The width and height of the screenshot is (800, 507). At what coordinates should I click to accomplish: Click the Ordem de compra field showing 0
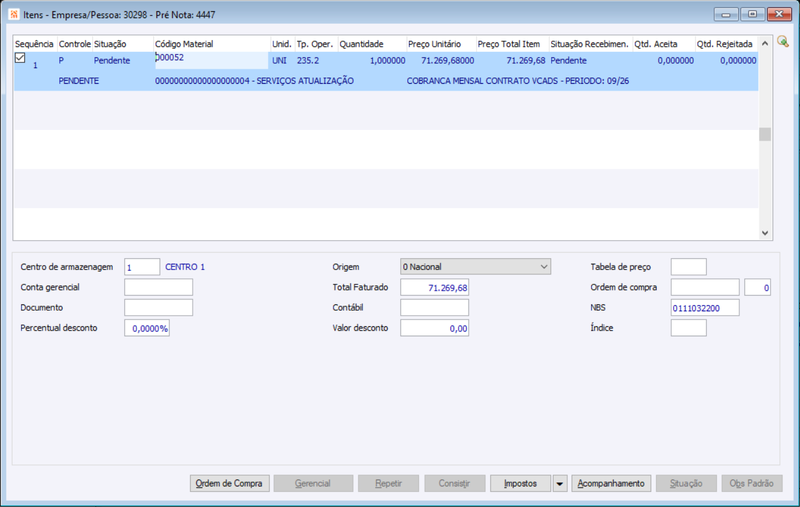click(757, 287)
